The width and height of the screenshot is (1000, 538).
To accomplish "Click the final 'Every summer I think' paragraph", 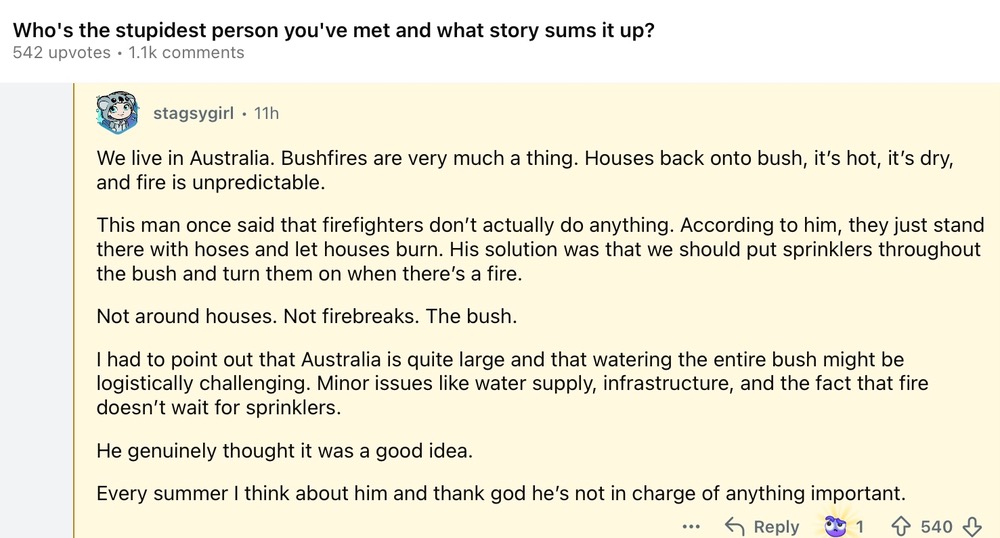I will (x=500, y=493).
